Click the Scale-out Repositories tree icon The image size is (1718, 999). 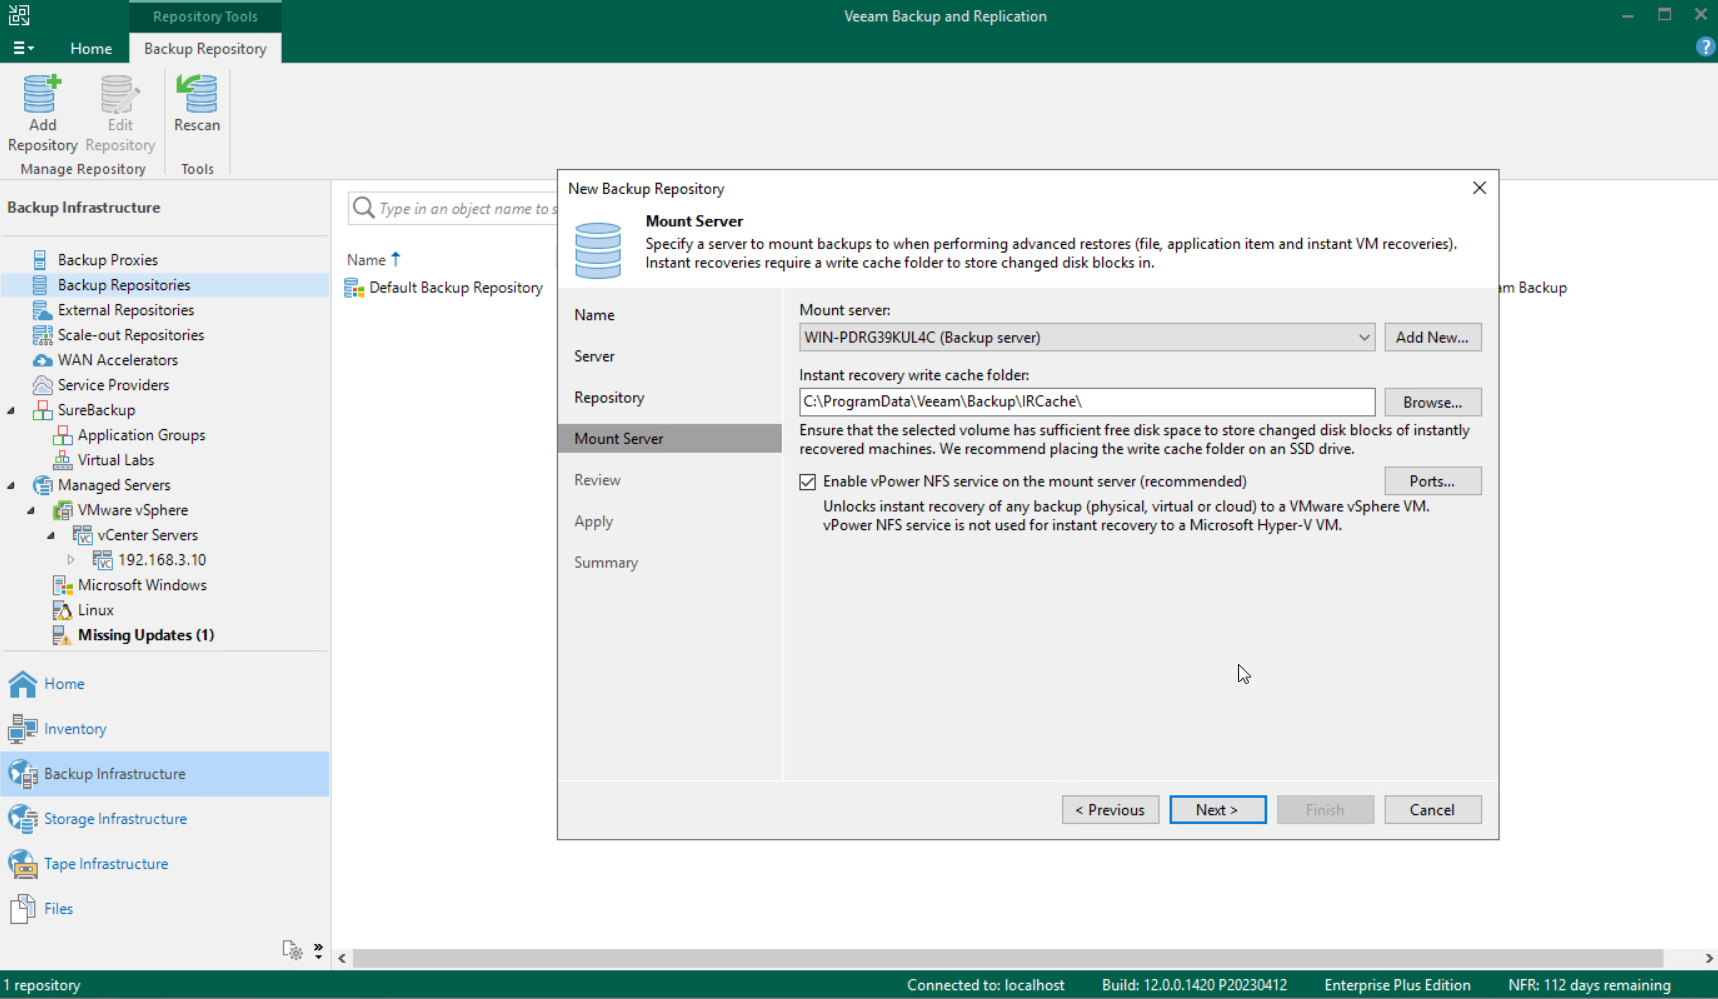[42, 335]
